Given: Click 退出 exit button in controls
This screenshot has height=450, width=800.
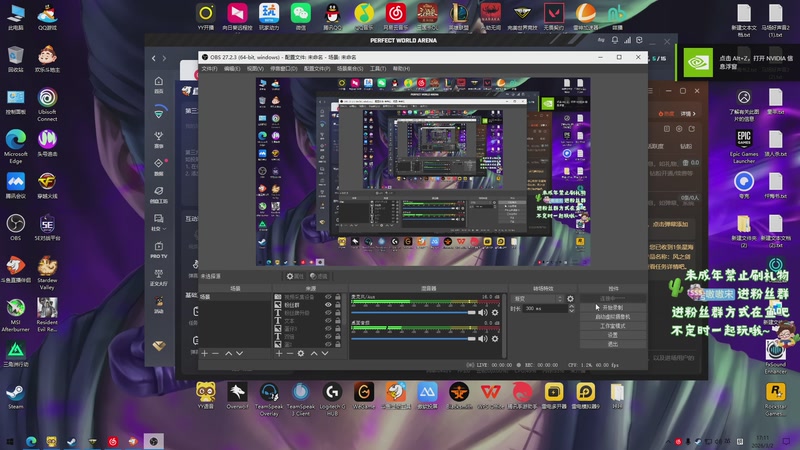Looking at the screenshot, I should point(613,344).
